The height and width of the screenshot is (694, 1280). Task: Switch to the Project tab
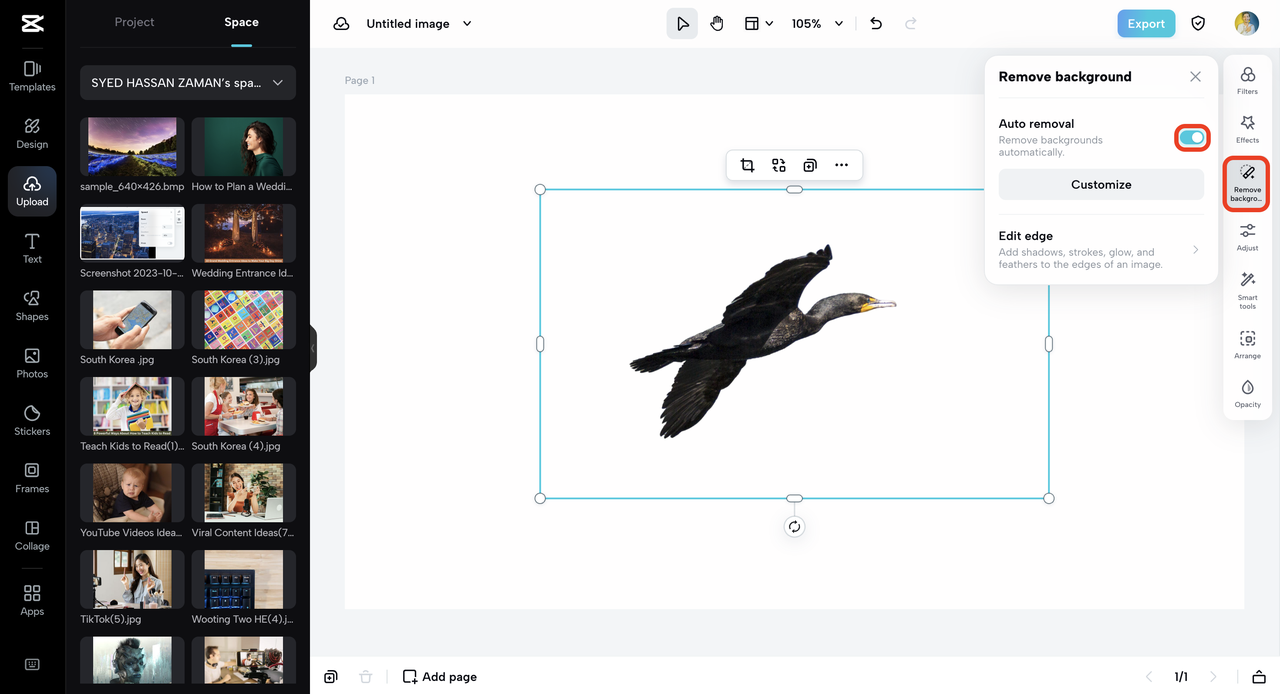tap(134, 22)
